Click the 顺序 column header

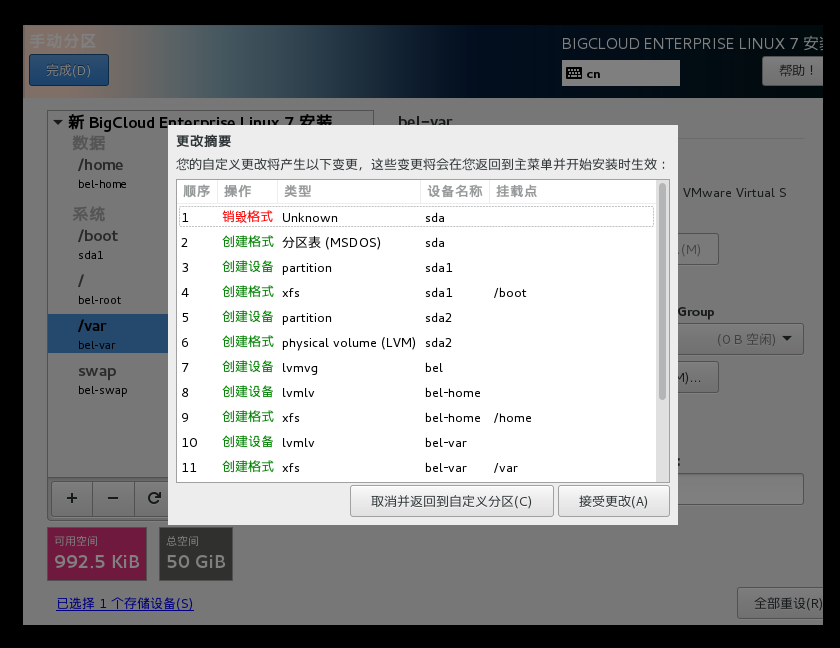click(196, 192)
